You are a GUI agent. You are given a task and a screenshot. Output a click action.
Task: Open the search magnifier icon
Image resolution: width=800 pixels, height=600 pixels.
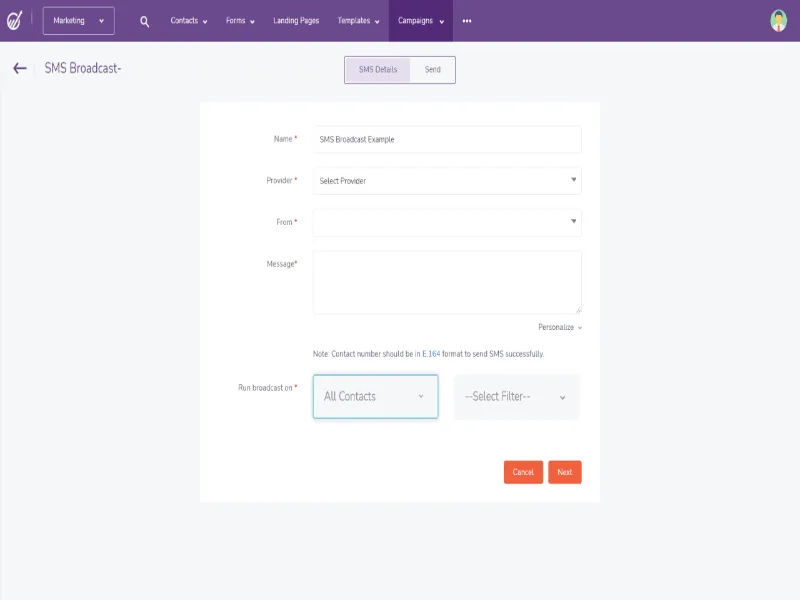[145, 21]
